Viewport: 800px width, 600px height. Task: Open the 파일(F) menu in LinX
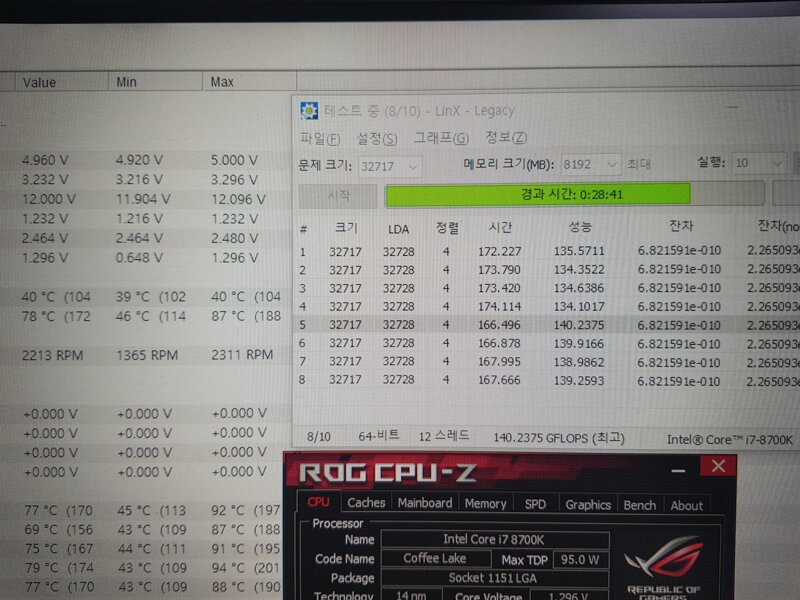(320, 138)
